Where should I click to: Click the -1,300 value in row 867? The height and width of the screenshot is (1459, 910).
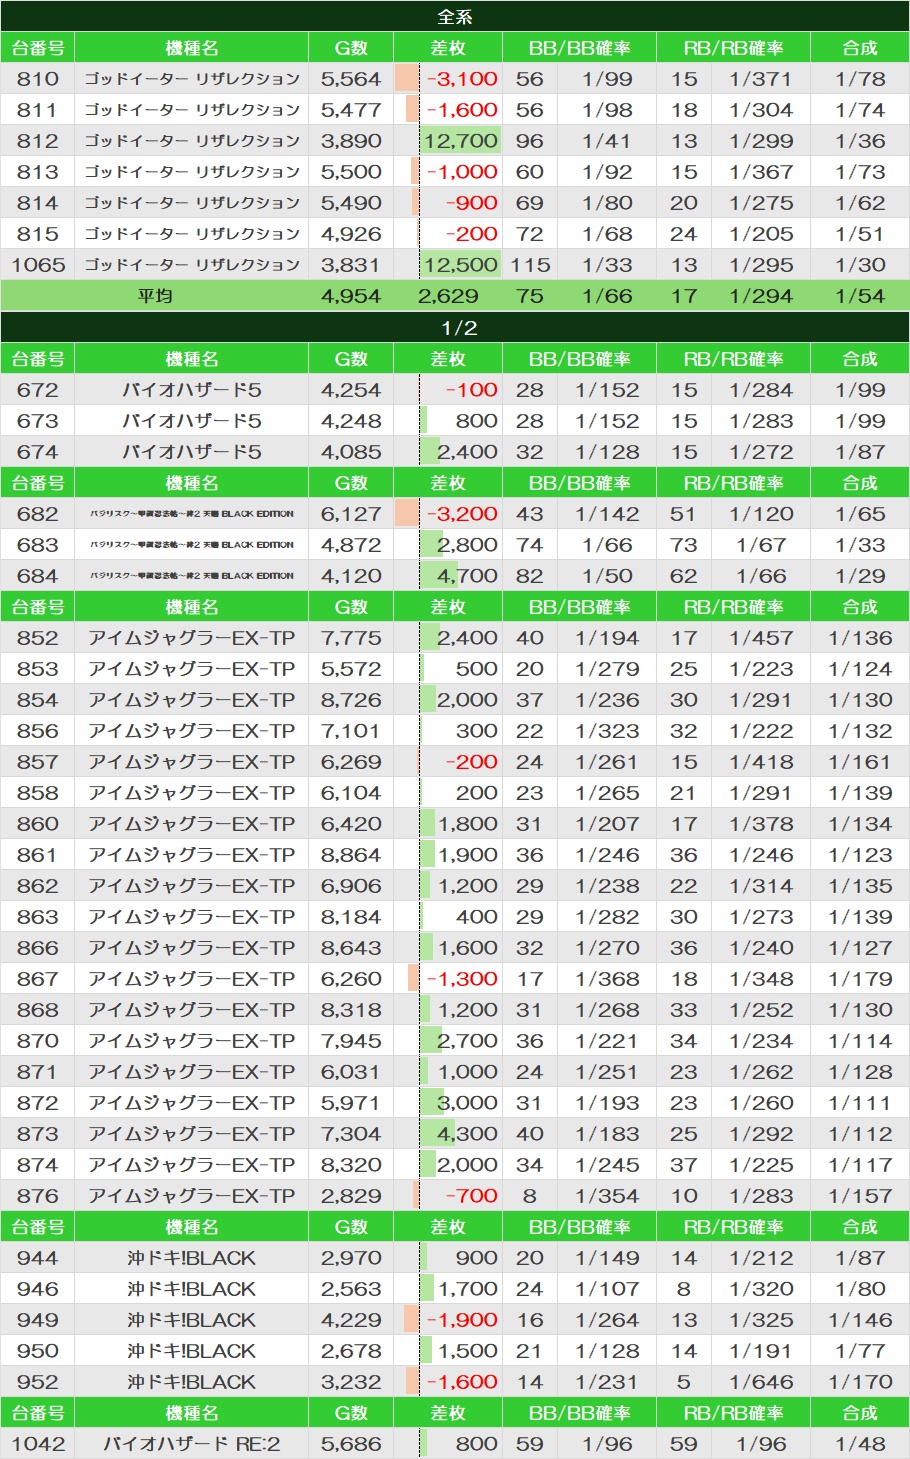pyautogui.click(x=462, y=979)
